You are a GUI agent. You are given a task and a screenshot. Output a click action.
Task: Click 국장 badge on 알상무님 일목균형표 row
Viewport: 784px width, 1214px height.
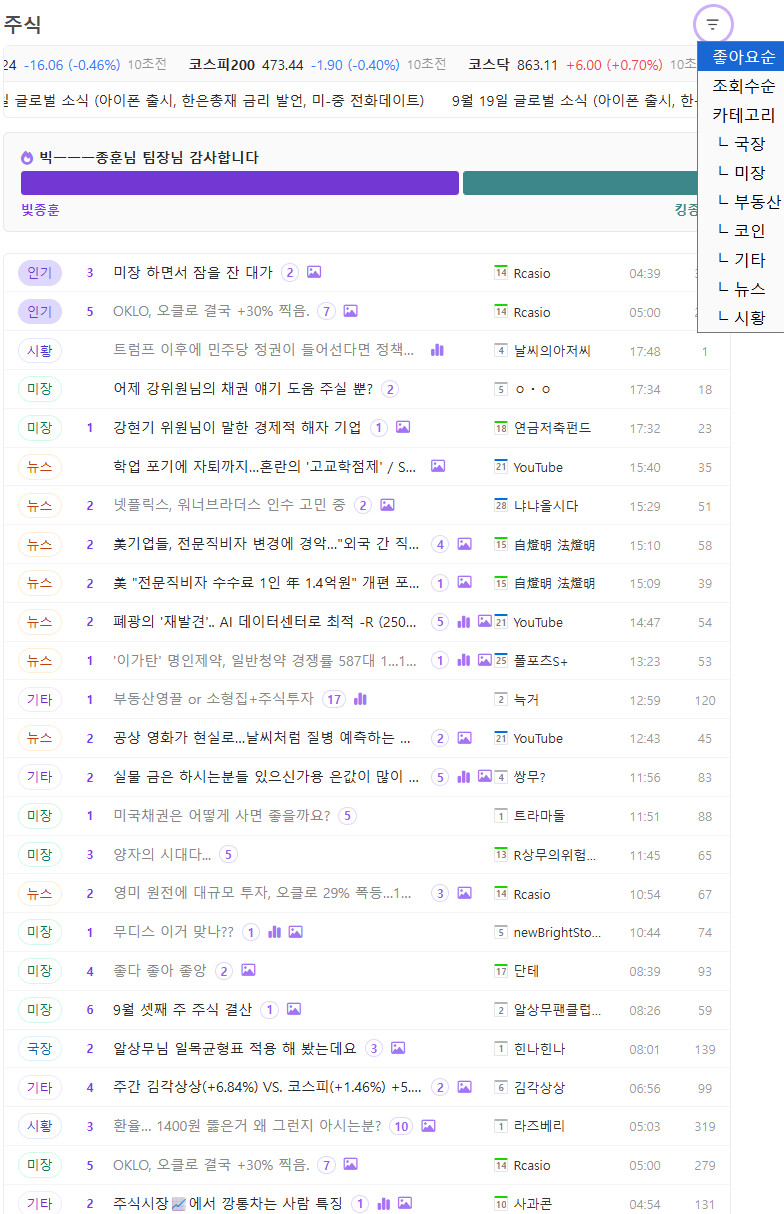40,1049
